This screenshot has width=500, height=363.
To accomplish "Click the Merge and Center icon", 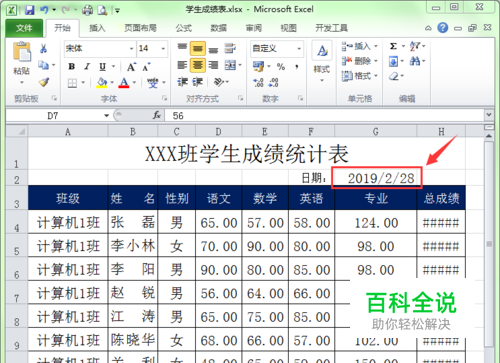I will [x=230, y=65].
